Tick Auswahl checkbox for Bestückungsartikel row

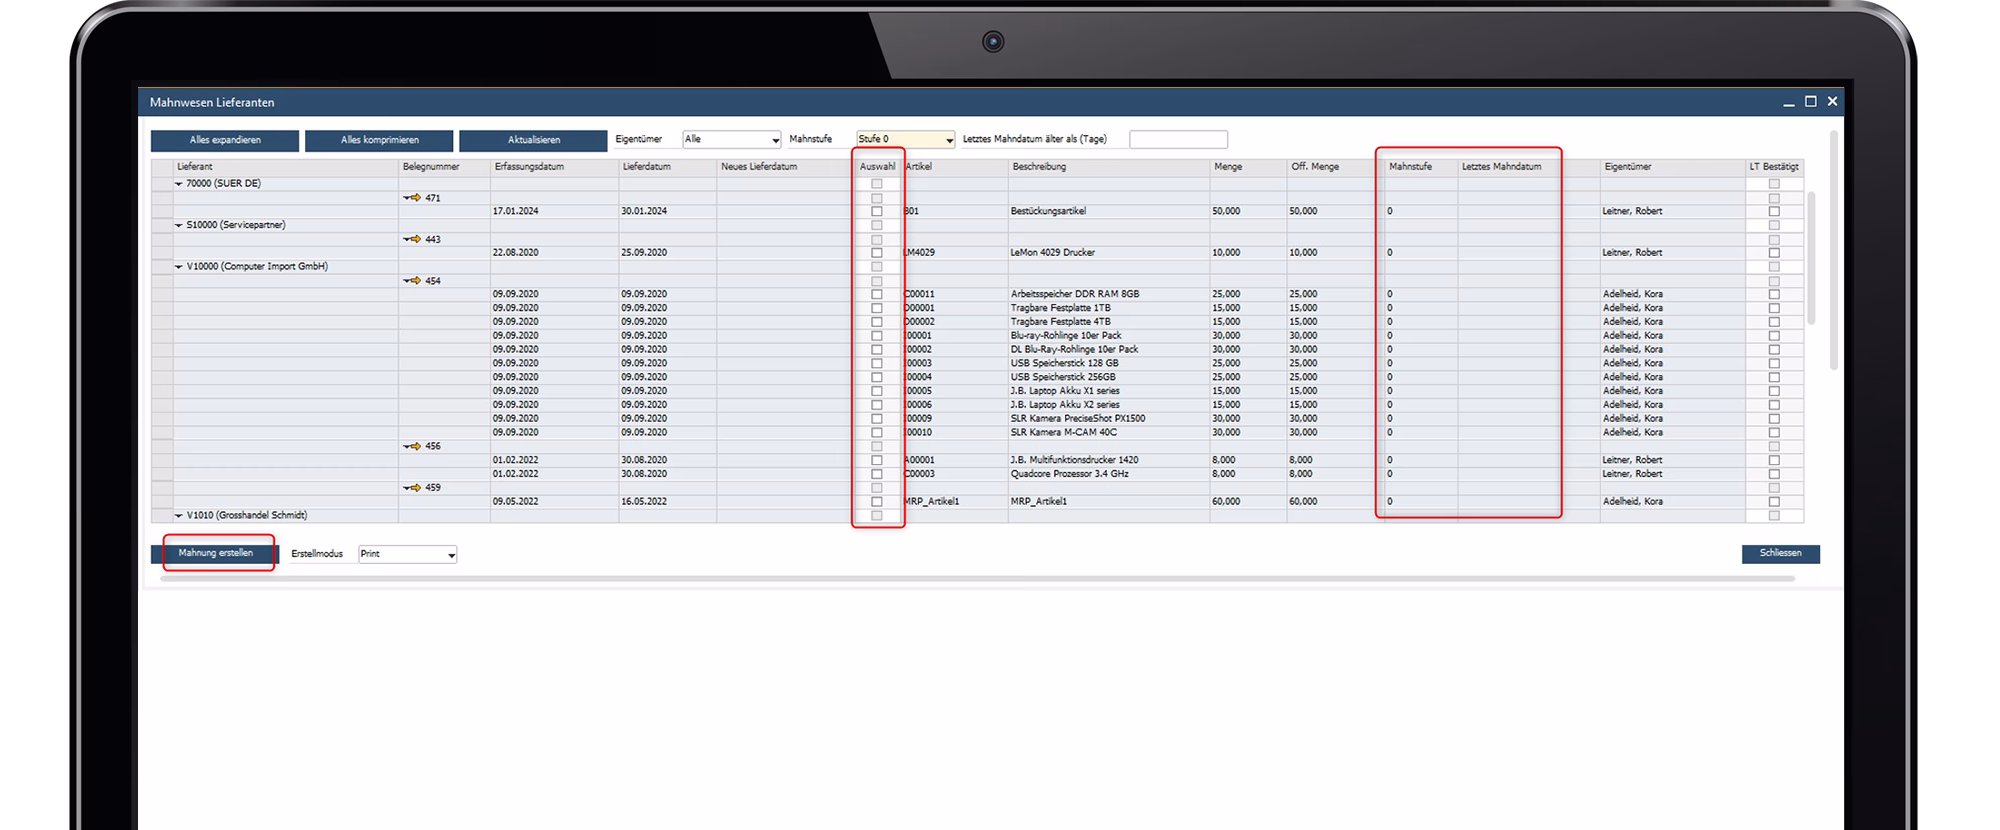877,212
